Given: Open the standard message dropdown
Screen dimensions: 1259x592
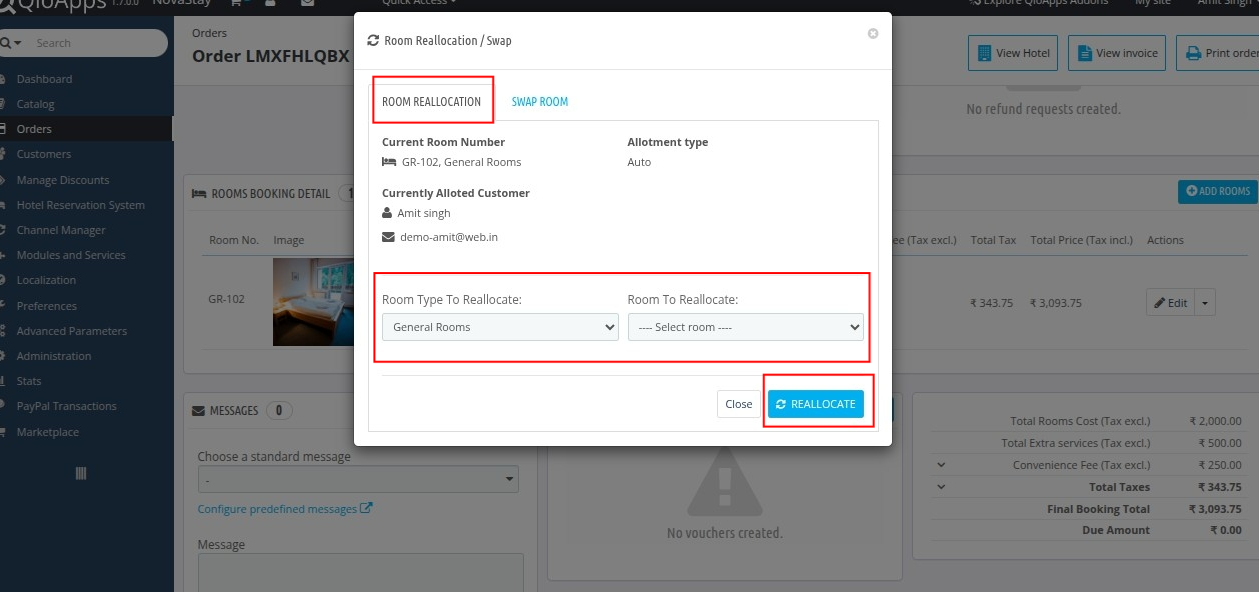Looking at the screenshot, I should point(358,480).
